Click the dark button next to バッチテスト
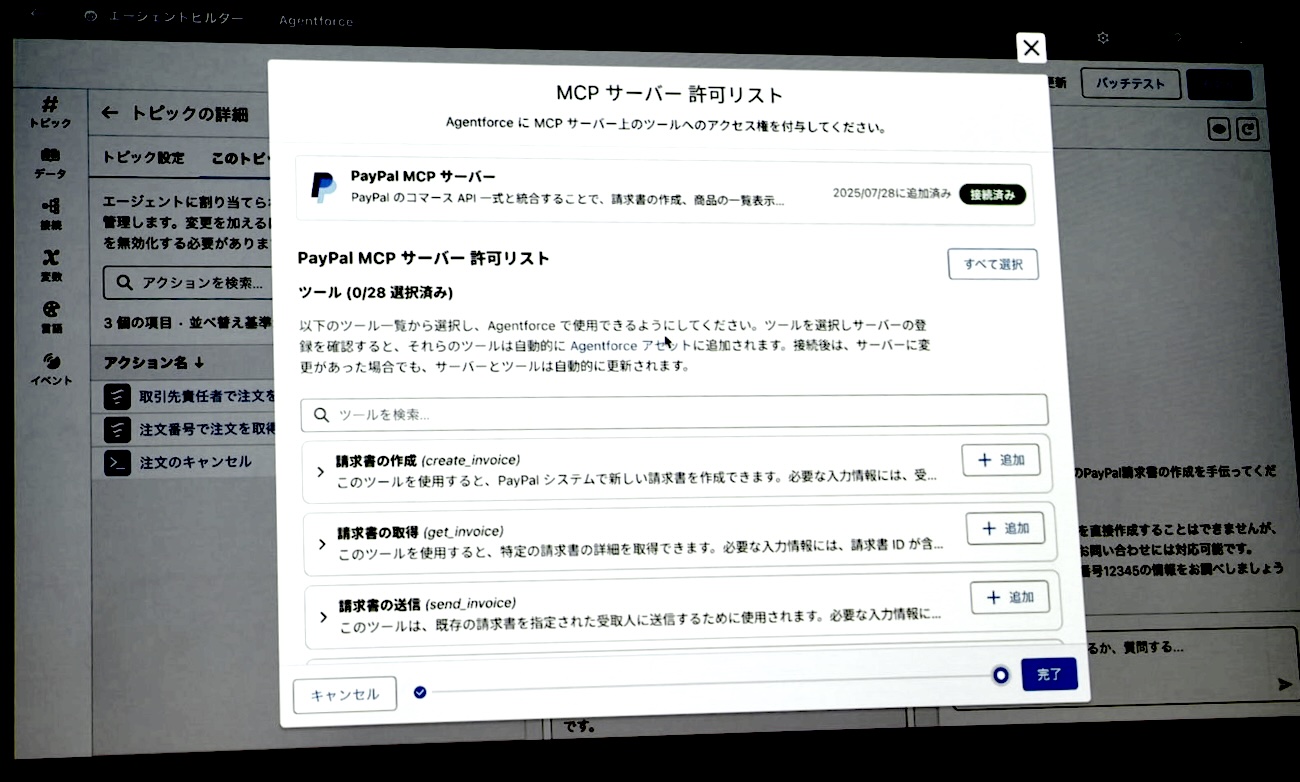This screenshot has height=782, width=1300. [x=1220, y=85]
